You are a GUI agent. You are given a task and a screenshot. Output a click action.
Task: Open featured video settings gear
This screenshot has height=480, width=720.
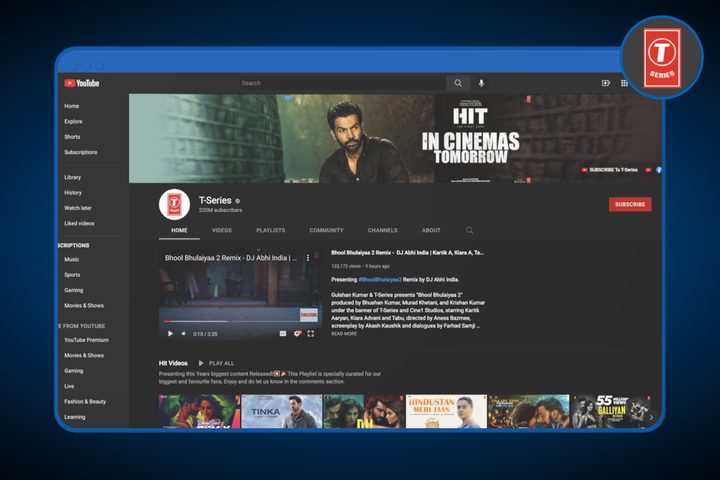(x=297, y=333)
